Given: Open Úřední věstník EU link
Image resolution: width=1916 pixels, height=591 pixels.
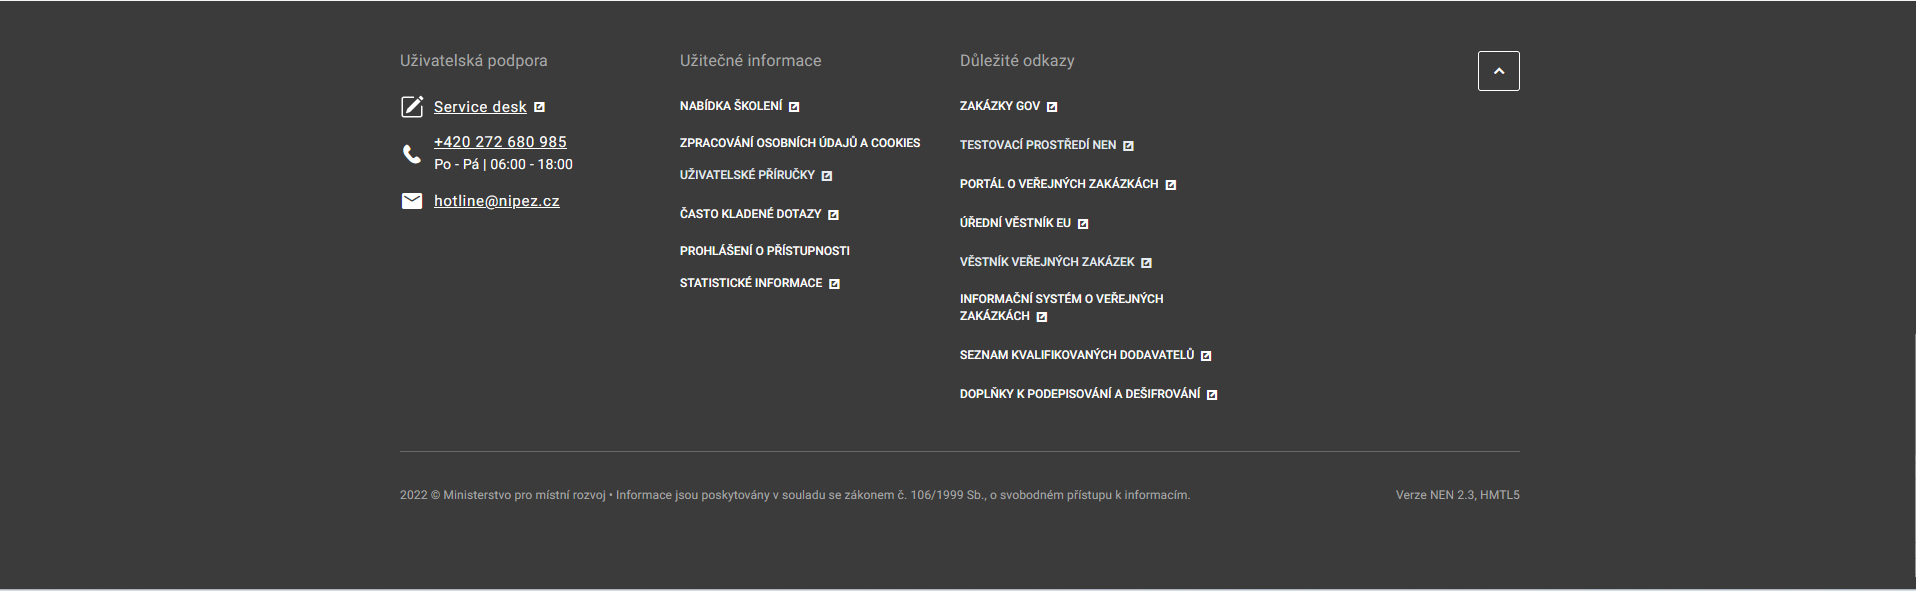Looking at the screenshot, I should click(x=1015, y=223).
